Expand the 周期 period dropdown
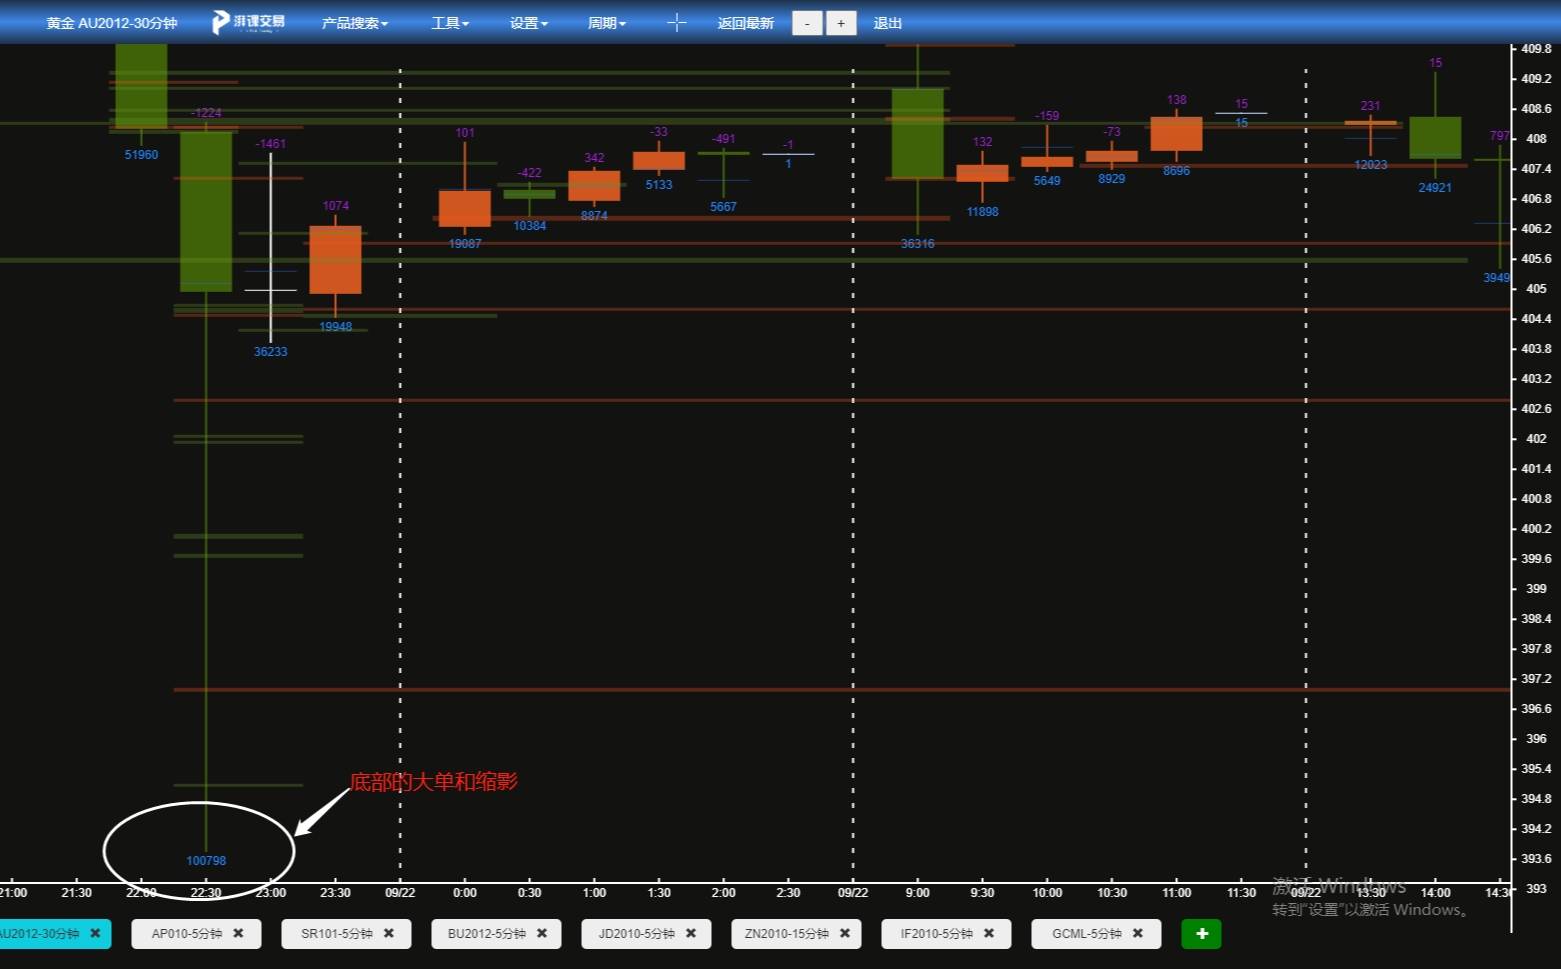Screen dimensions: 1561x969 [x=607, y=23]
